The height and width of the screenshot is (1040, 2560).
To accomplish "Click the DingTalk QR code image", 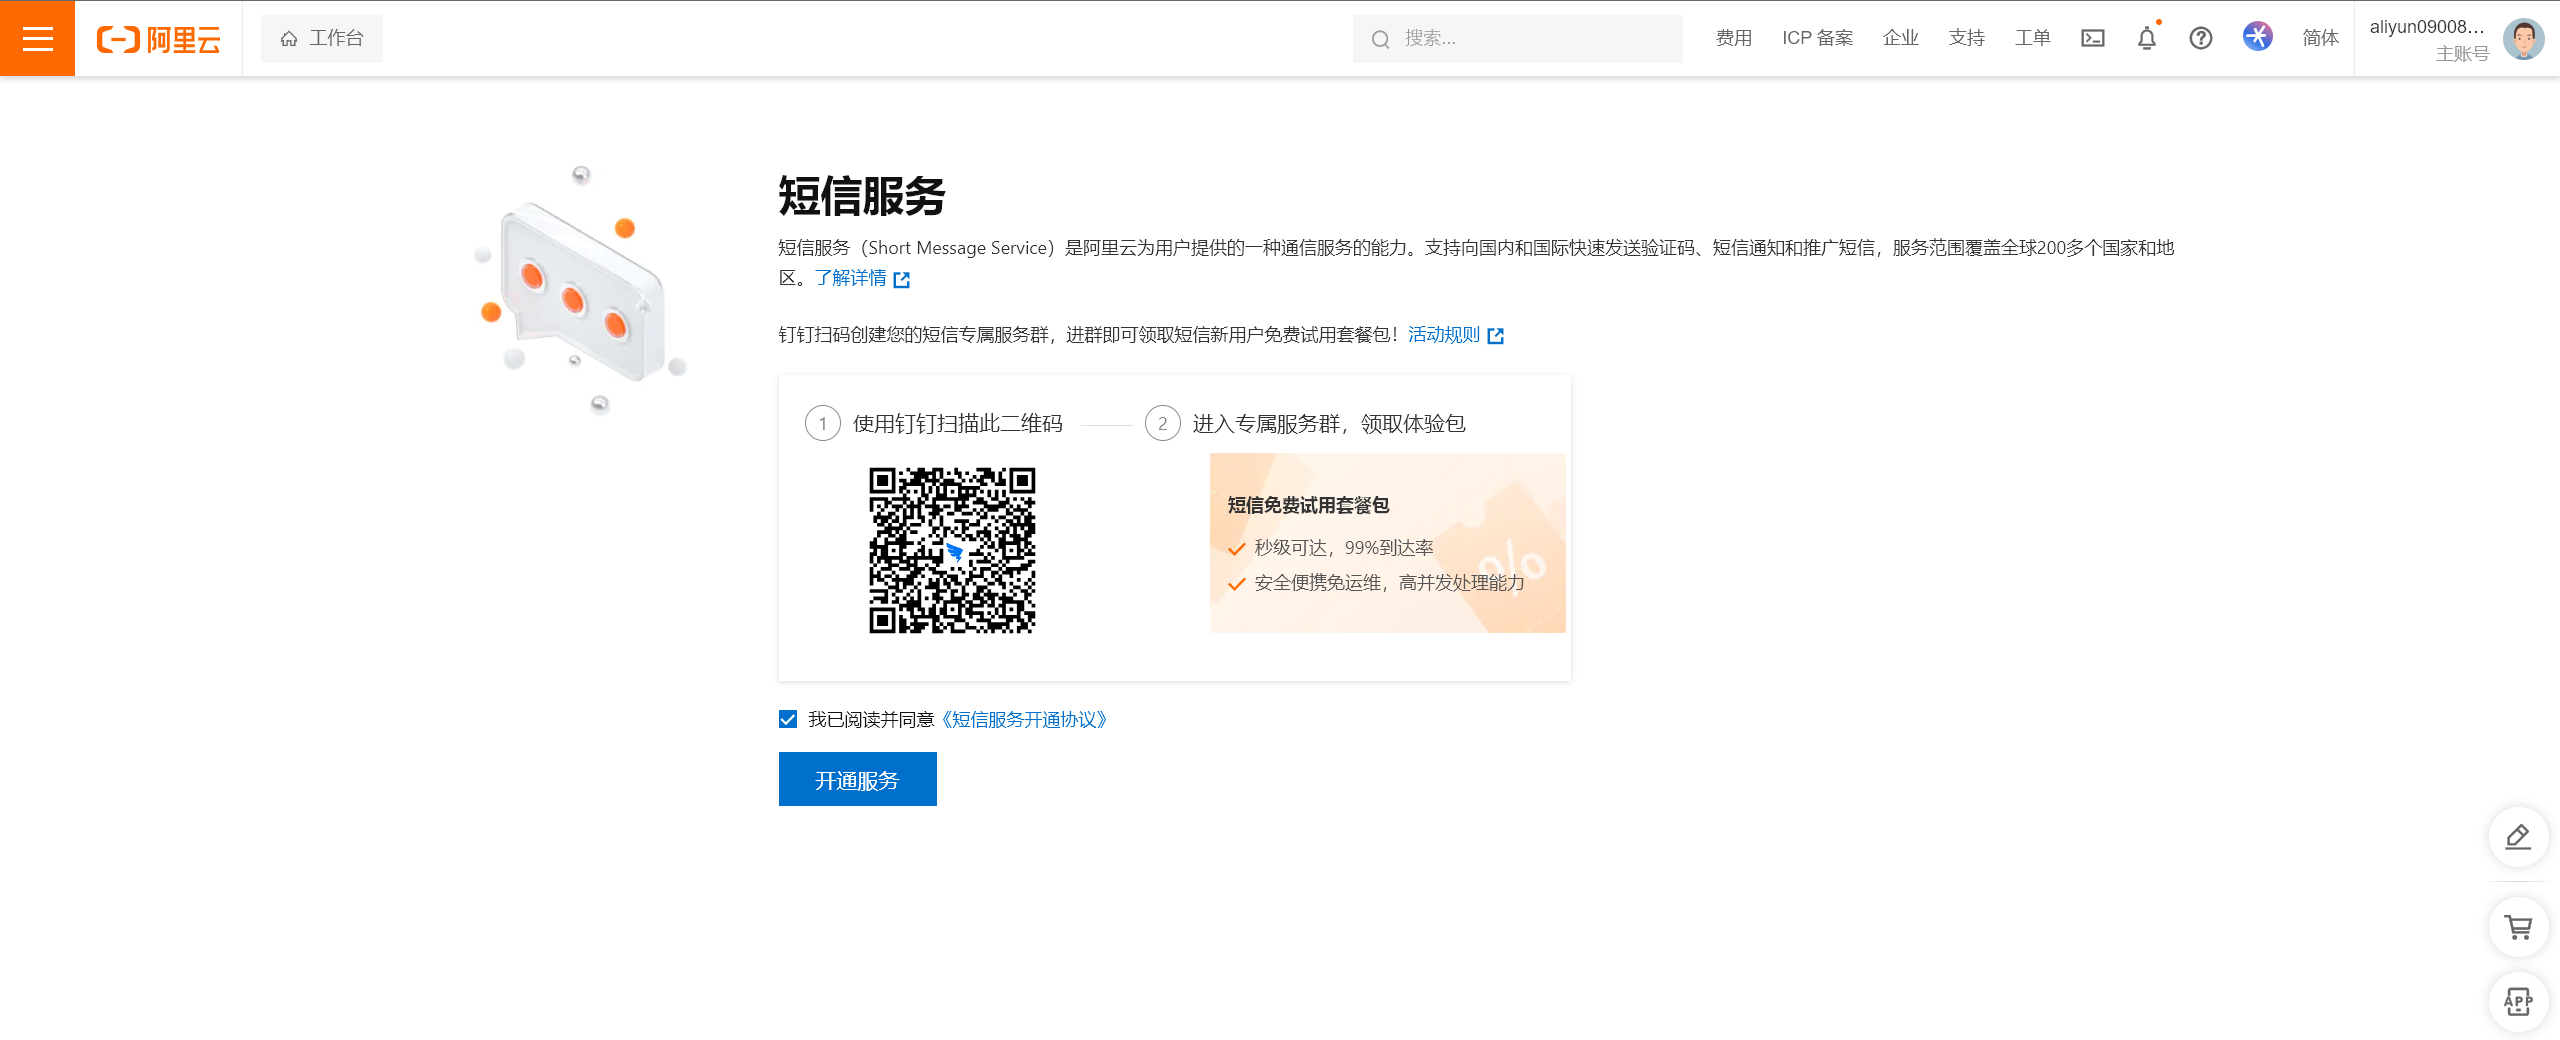I will point(952,550).
